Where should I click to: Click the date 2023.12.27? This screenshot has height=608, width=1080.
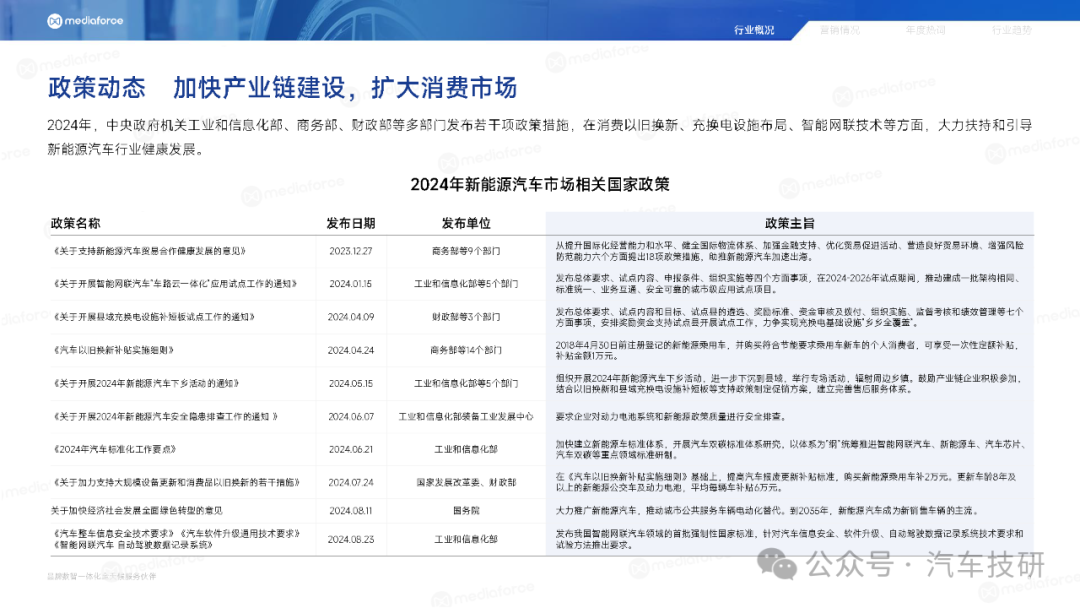351,251
